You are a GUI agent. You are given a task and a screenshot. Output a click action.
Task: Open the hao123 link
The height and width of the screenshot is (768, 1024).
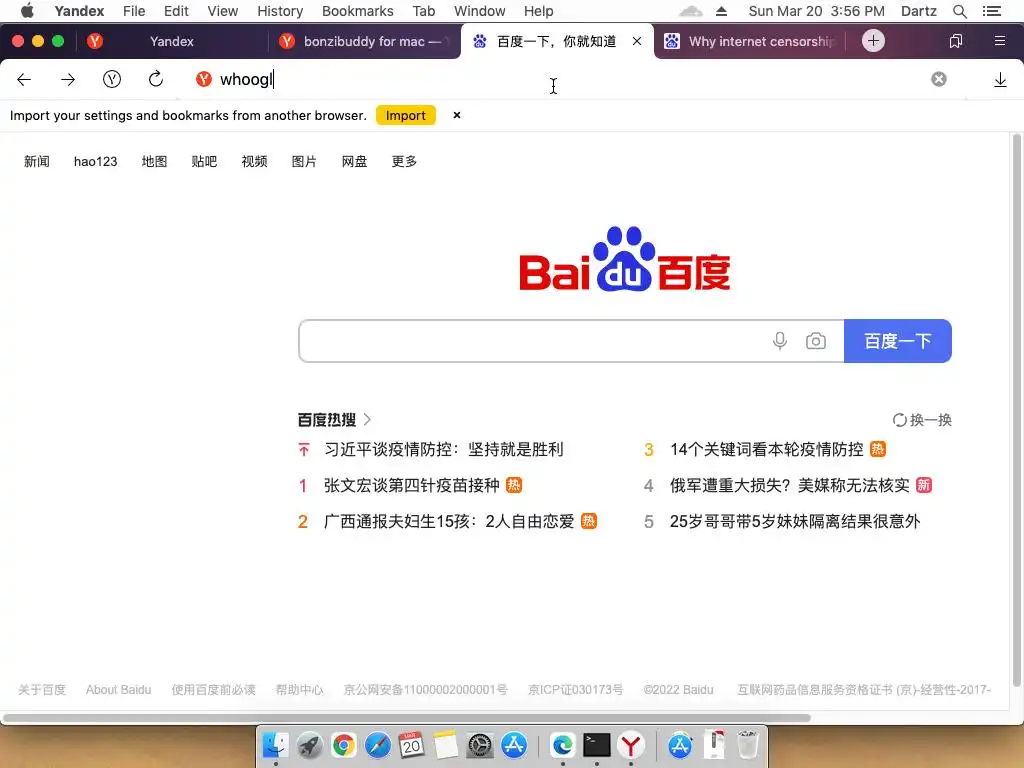[95, 161]
